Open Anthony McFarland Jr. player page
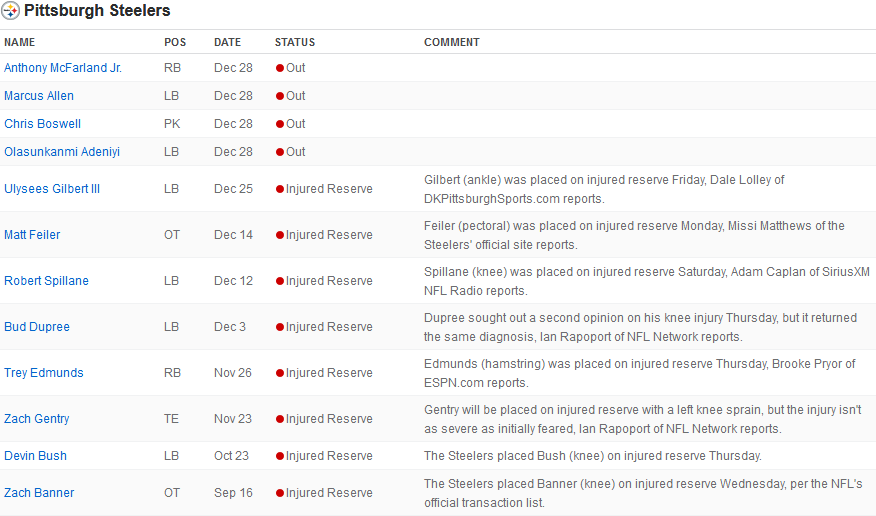Image resolution: width=876 pixels, height=516 pixels. (63, 68)
